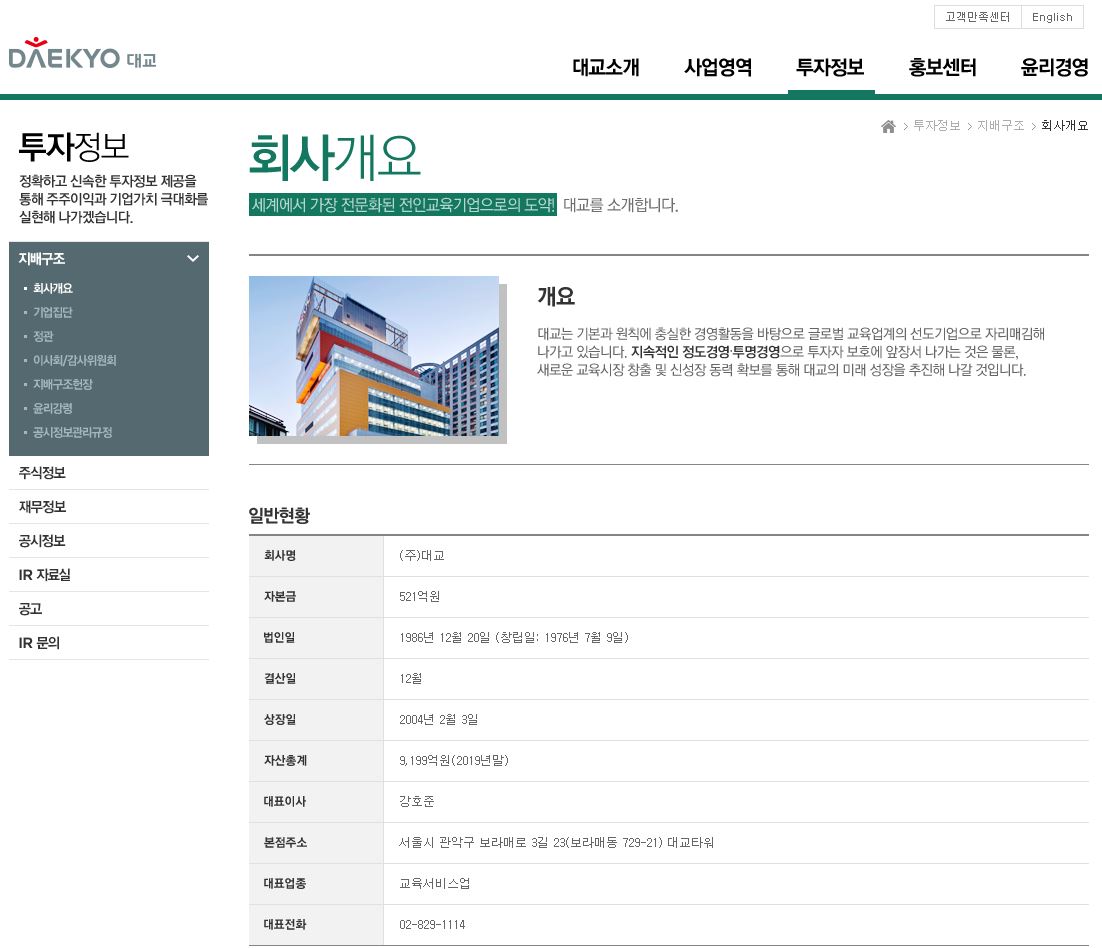This screenshot has height=948, width=1102.
Task: Click the 대표이사 row label
Action: pyautogui.click(x=285, y=801)
